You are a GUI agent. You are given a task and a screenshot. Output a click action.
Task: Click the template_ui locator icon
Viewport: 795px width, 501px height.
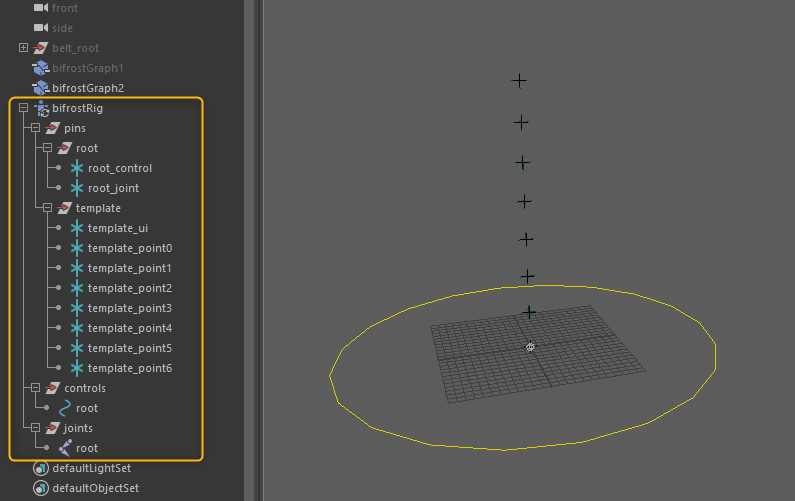tap(77, 228)
